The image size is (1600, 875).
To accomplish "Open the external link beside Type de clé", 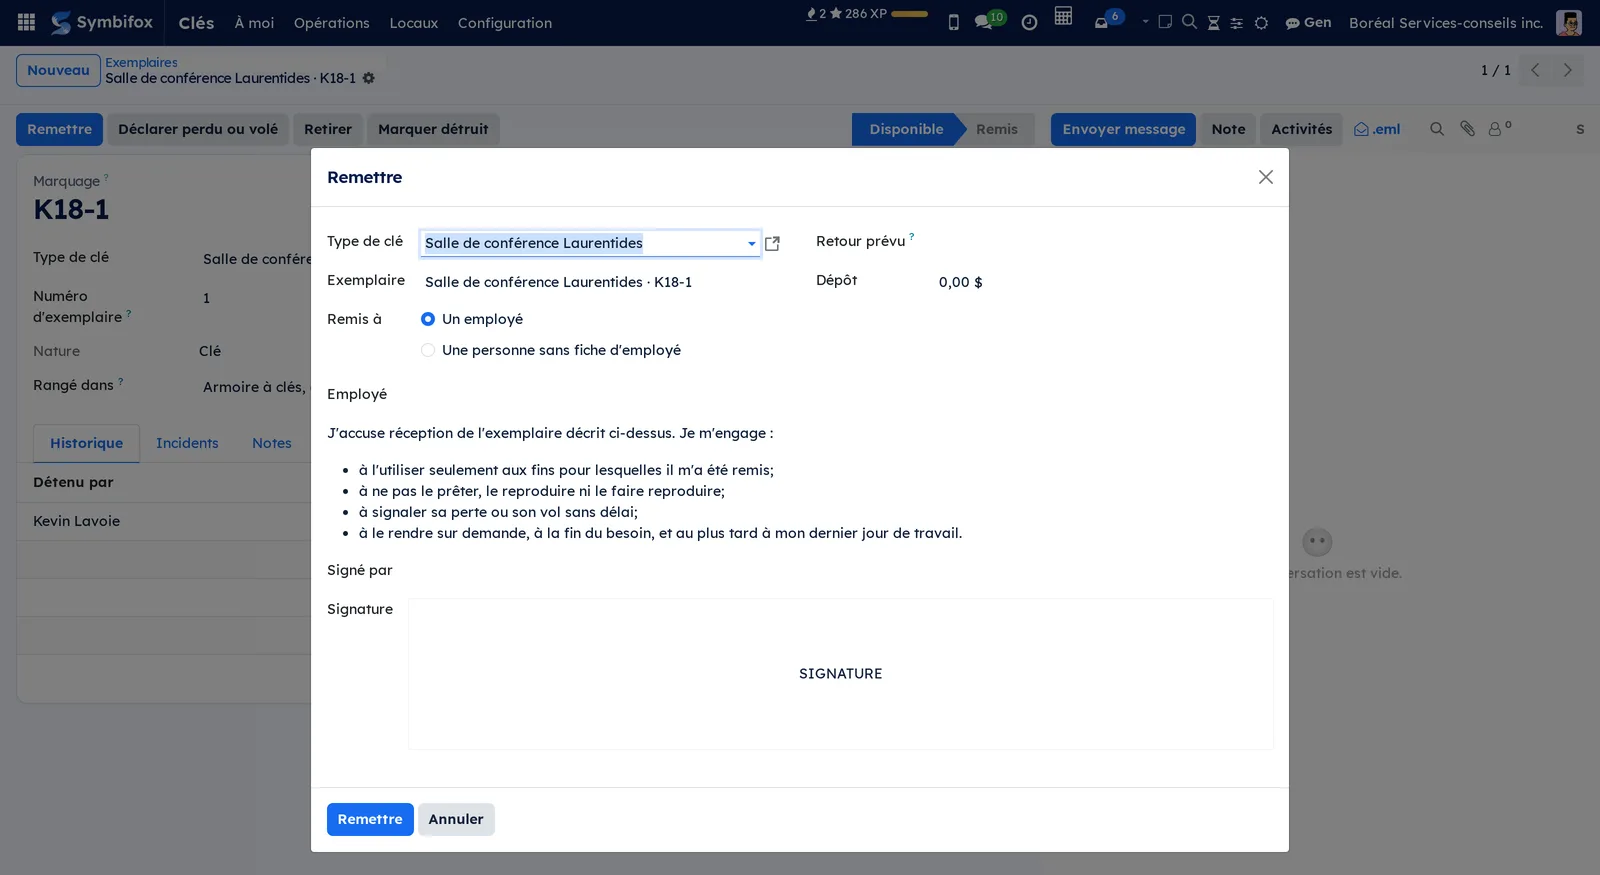I will point(772,243).
